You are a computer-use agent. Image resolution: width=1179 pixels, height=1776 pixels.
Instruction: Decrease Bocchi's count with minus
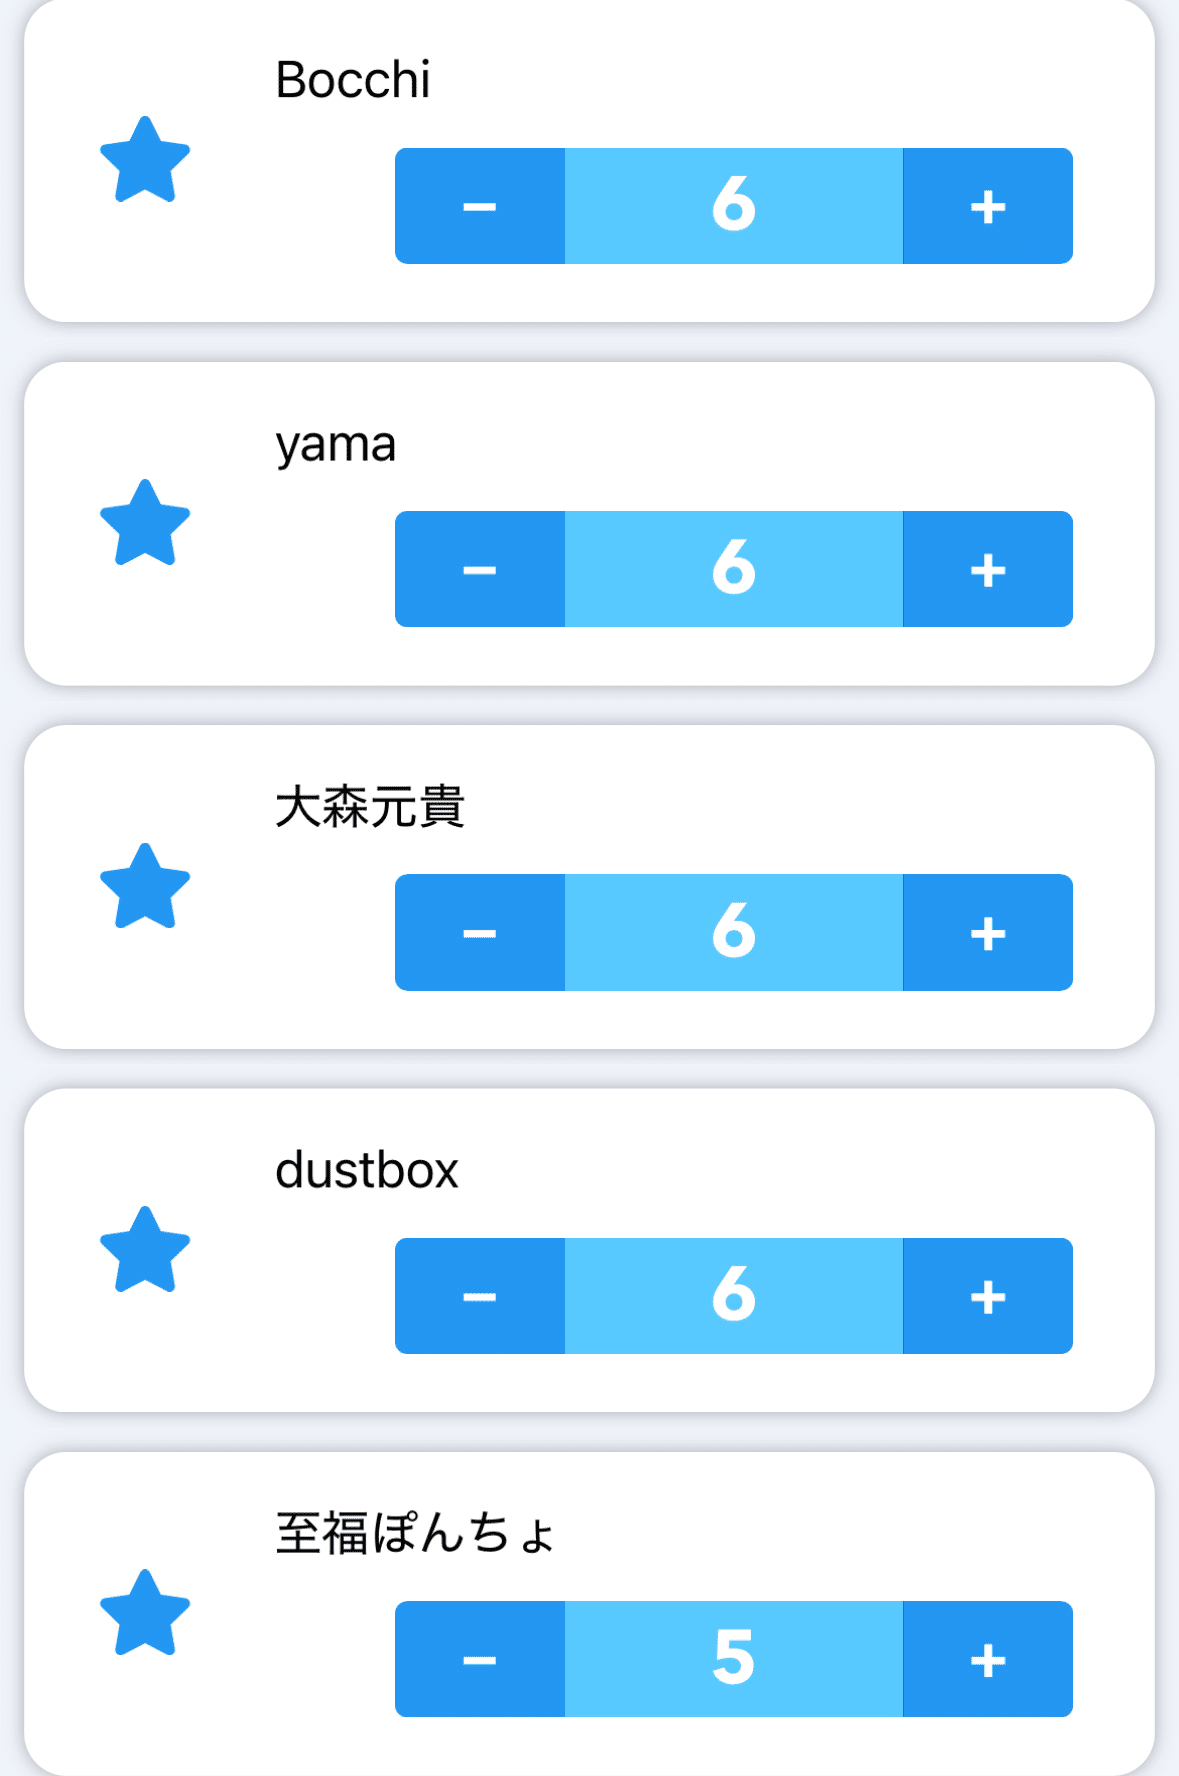[x=480, y=206]
